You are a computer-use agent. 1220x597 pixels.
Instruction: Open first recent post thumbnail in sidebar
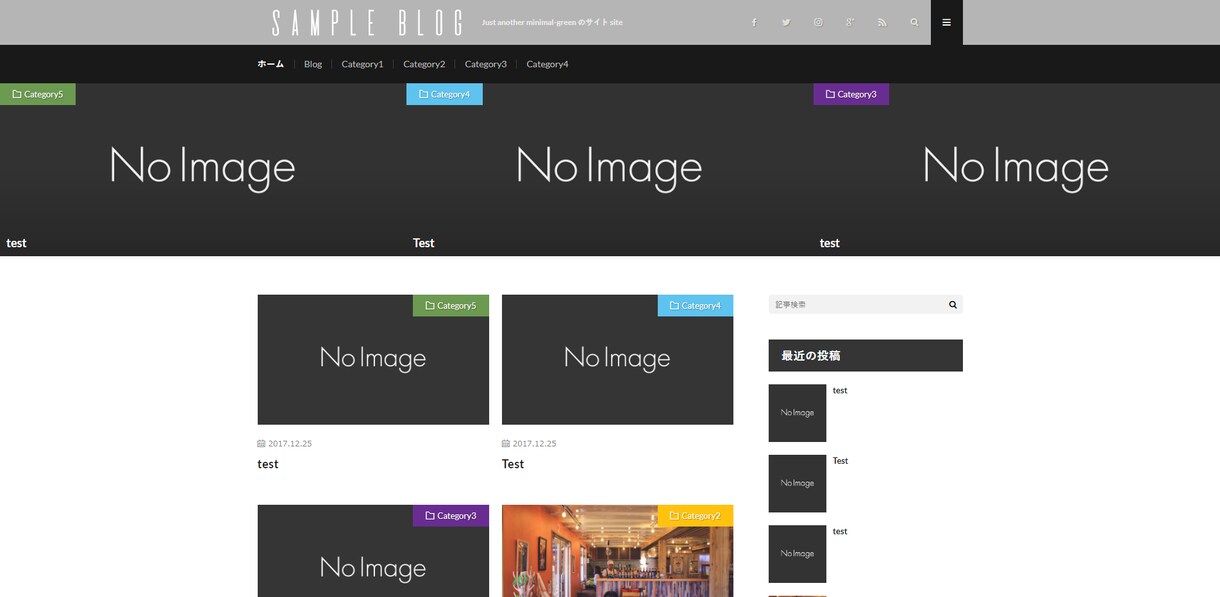tap(797, 413)
